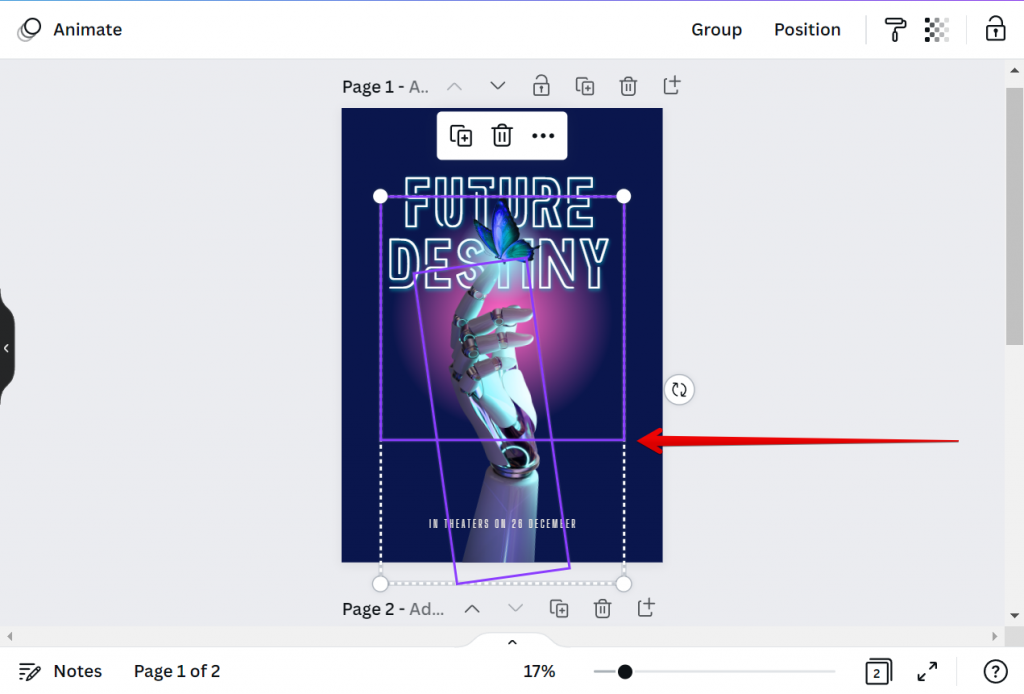This screenshot has height=694, width=1024.
Task: Delete selection using floating toolbar trash
Action: pos(502,136)
